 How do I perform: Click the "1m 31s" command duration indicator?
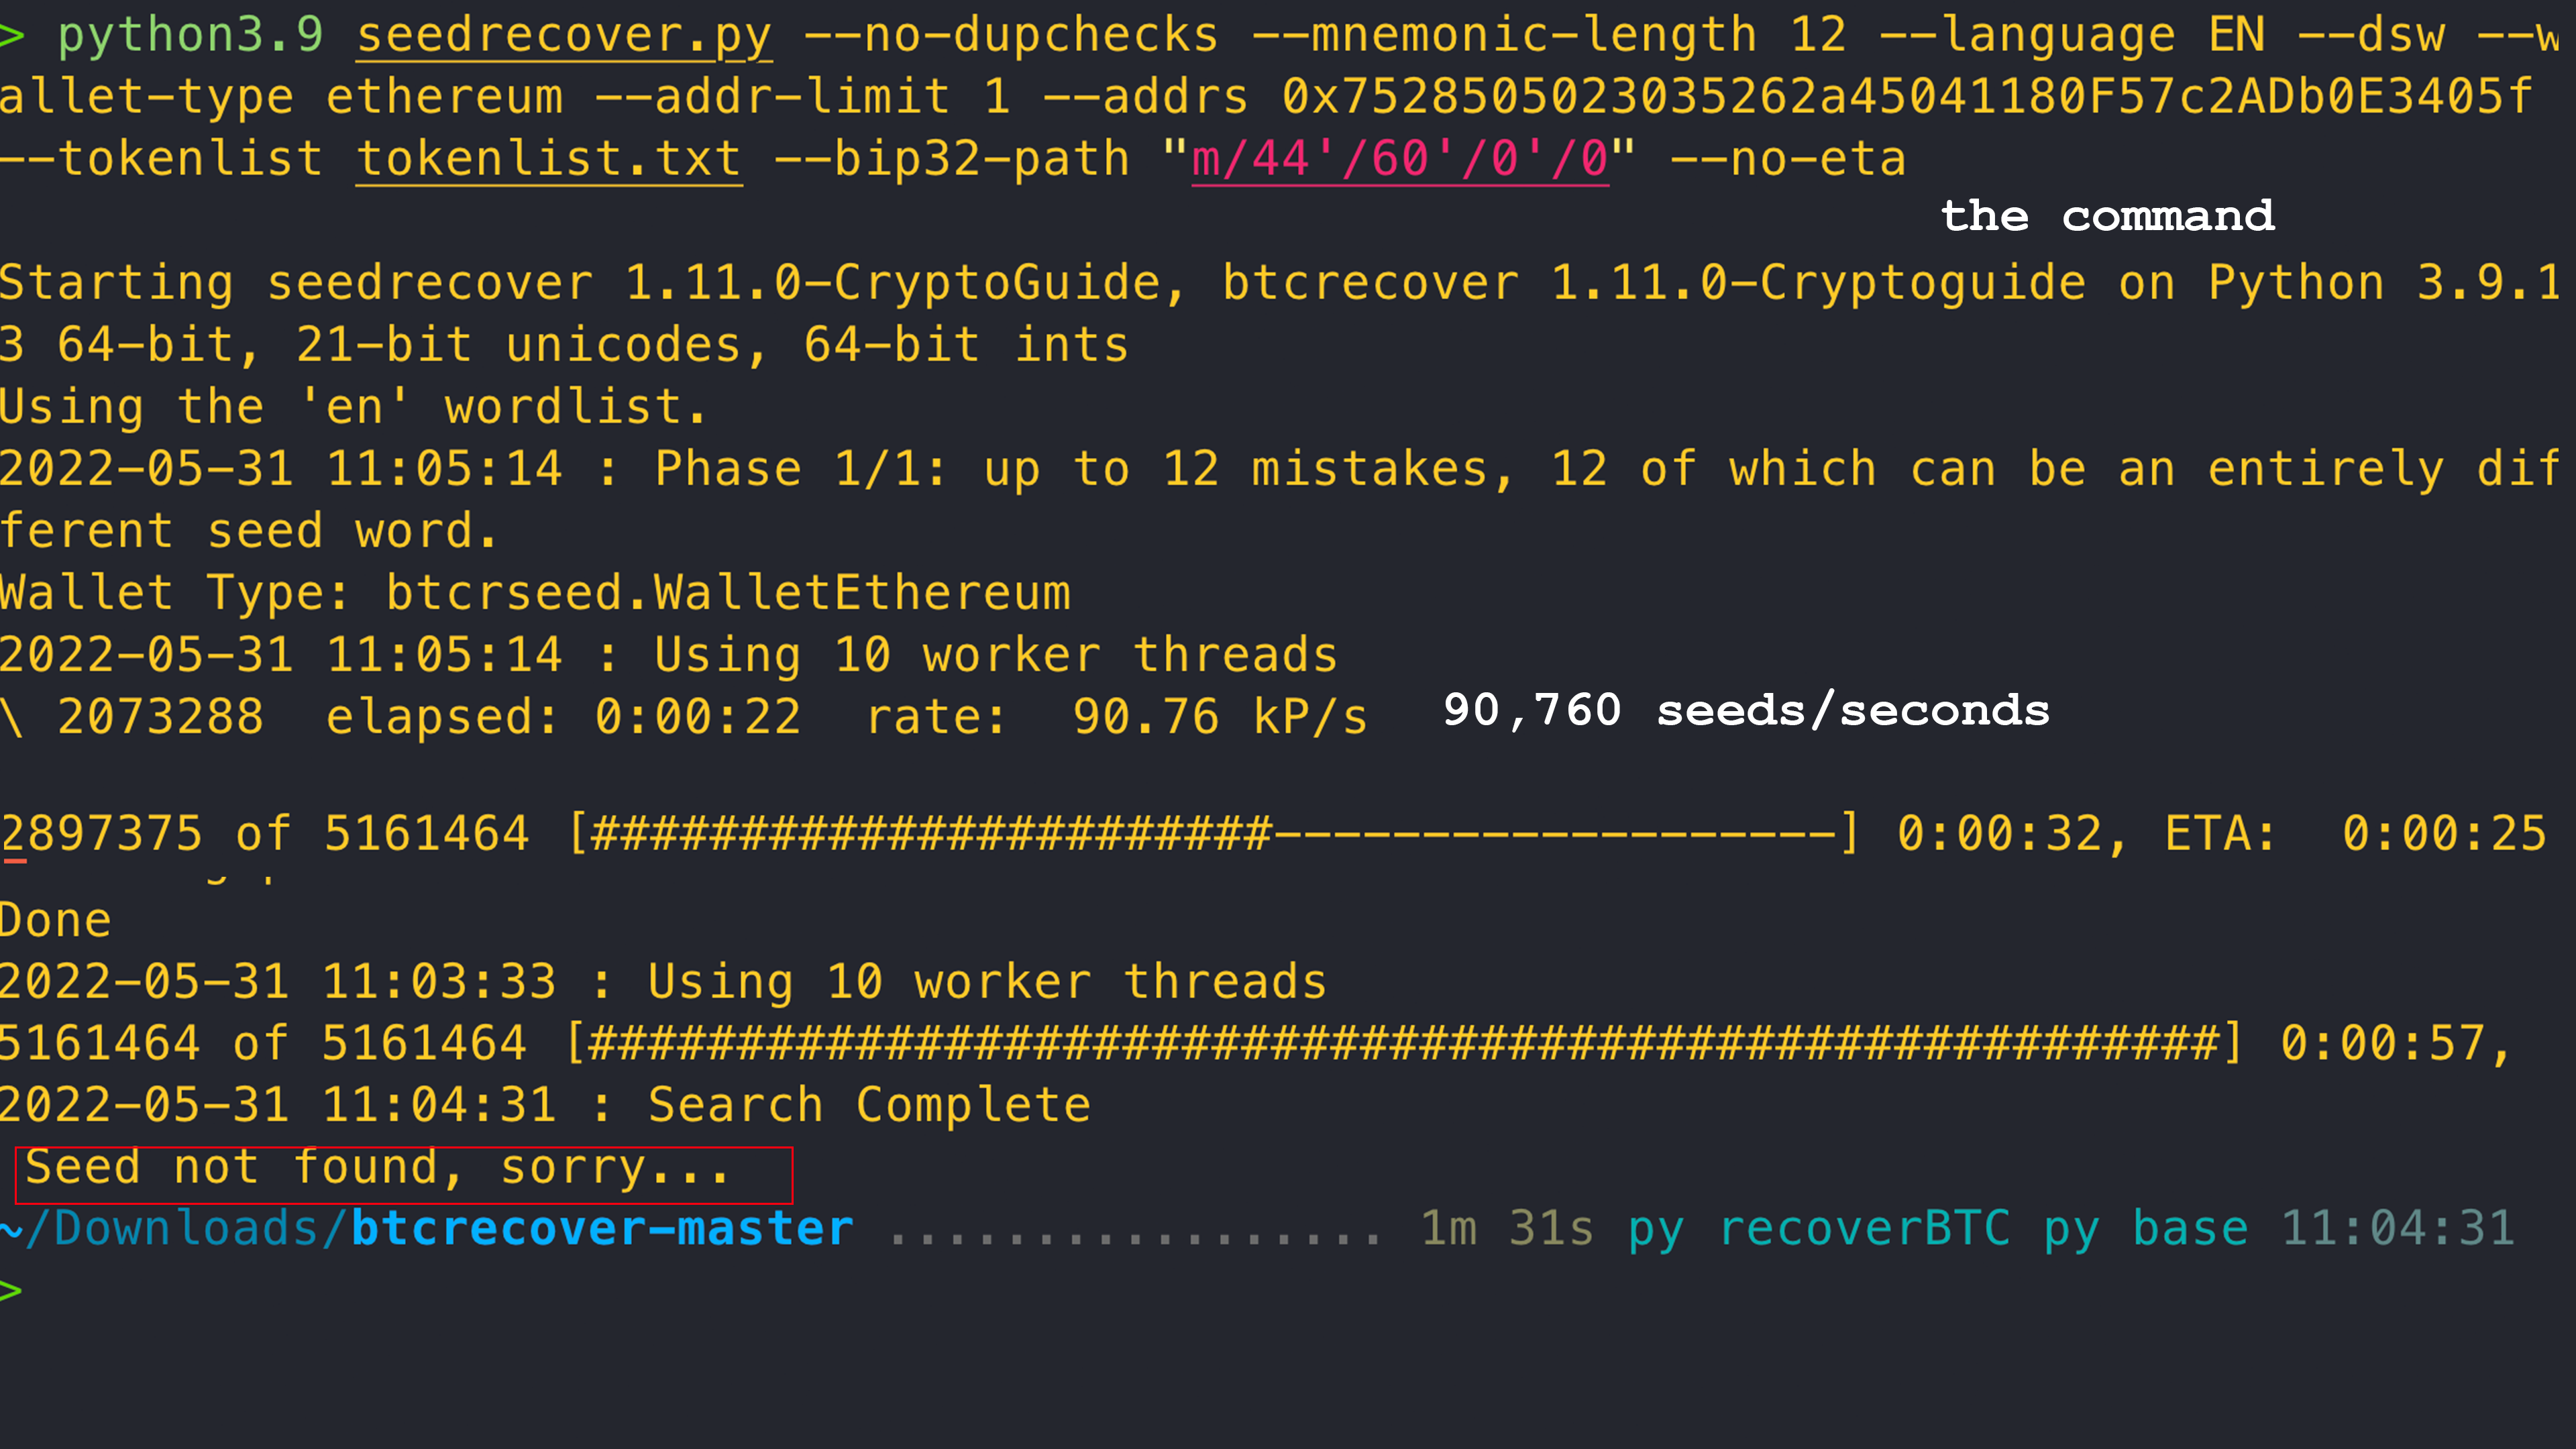click(1506, 1229)
